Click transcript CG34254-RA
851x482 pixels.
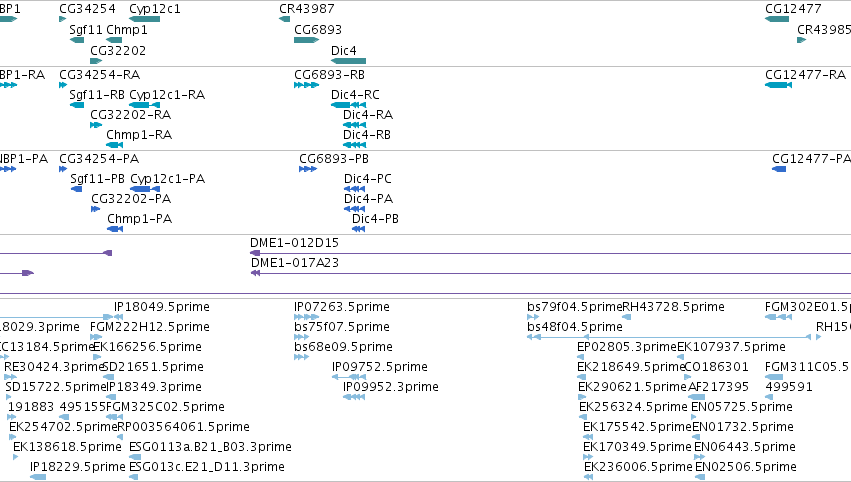tap(99, 74)
